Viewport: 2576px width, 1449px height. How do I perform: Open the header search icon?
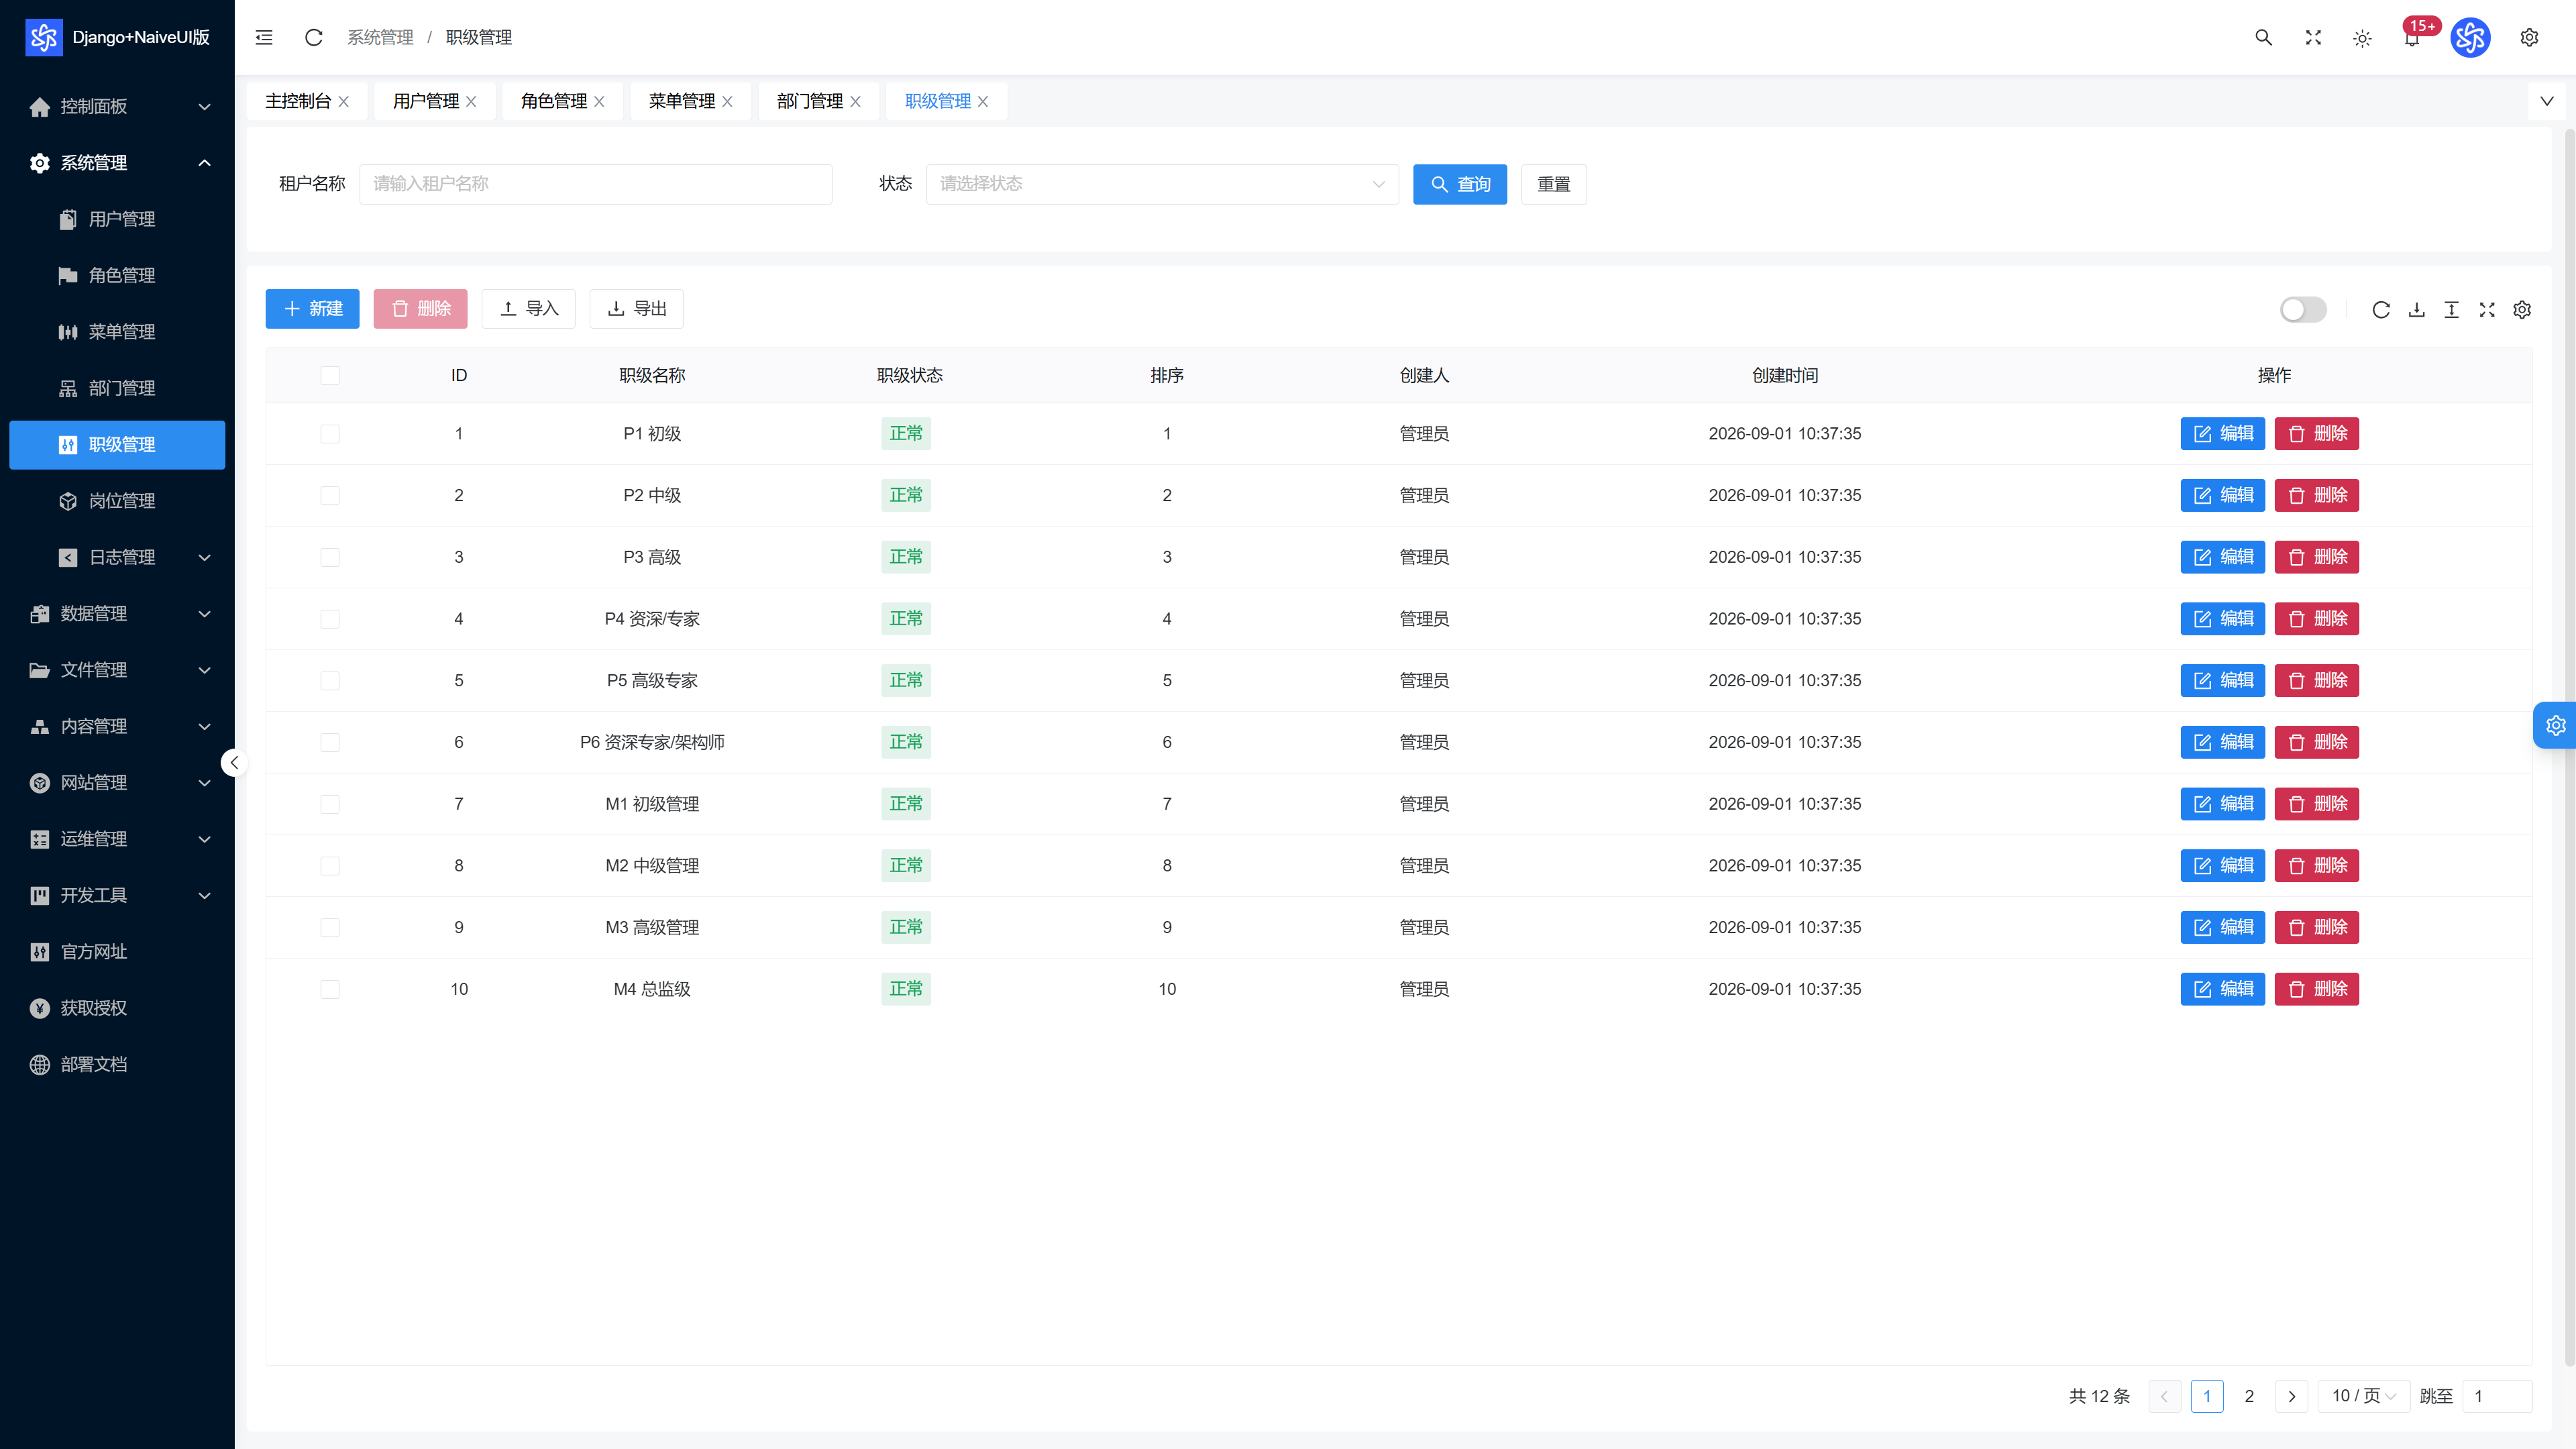pyautogui.click(x=2263, y=37)
